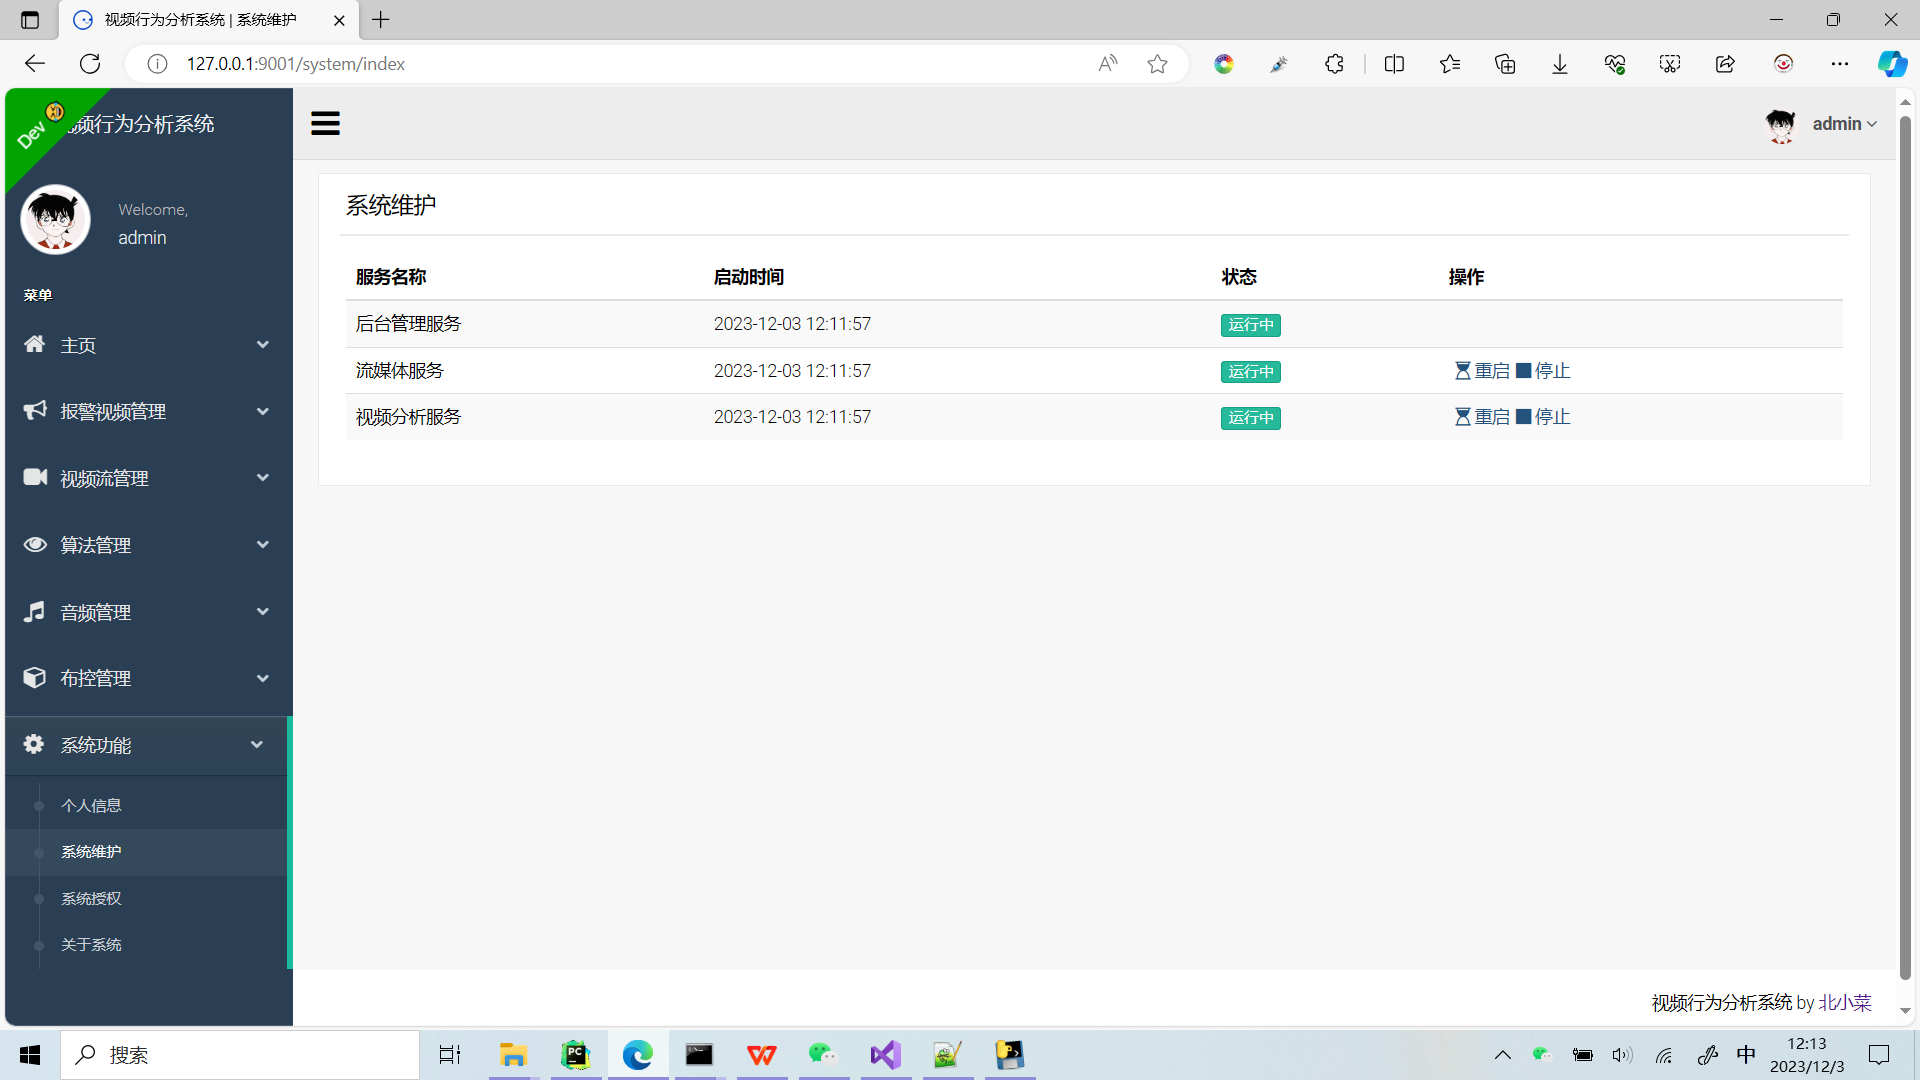The image size is (1920, 1080).
Task: Click the eye icon for 算法管理
Action: point(35,544)
